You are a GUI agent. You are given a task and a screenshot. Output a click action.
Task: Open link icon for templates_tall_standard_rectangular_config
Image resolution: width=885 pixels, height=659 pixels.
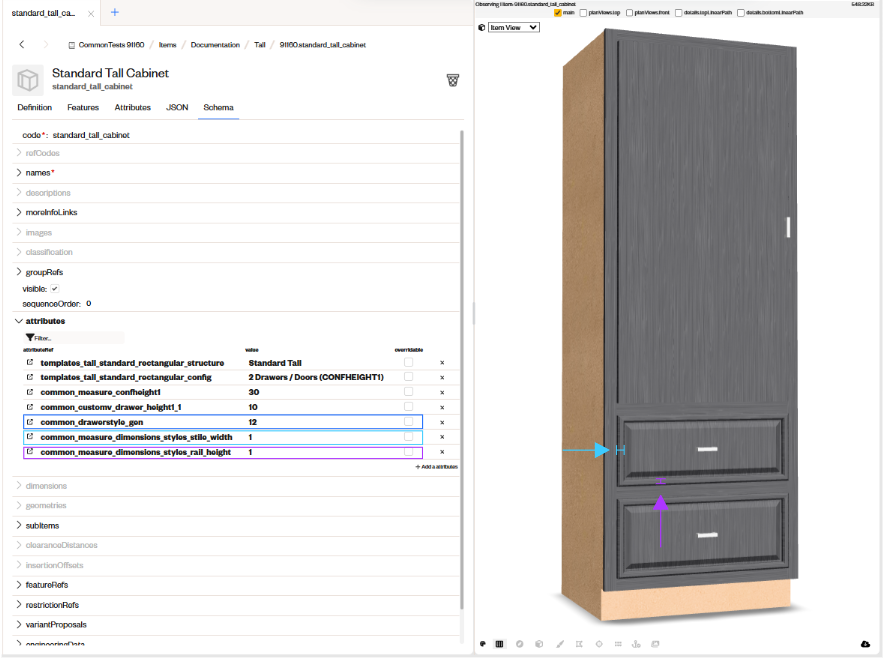pos(30,376)
